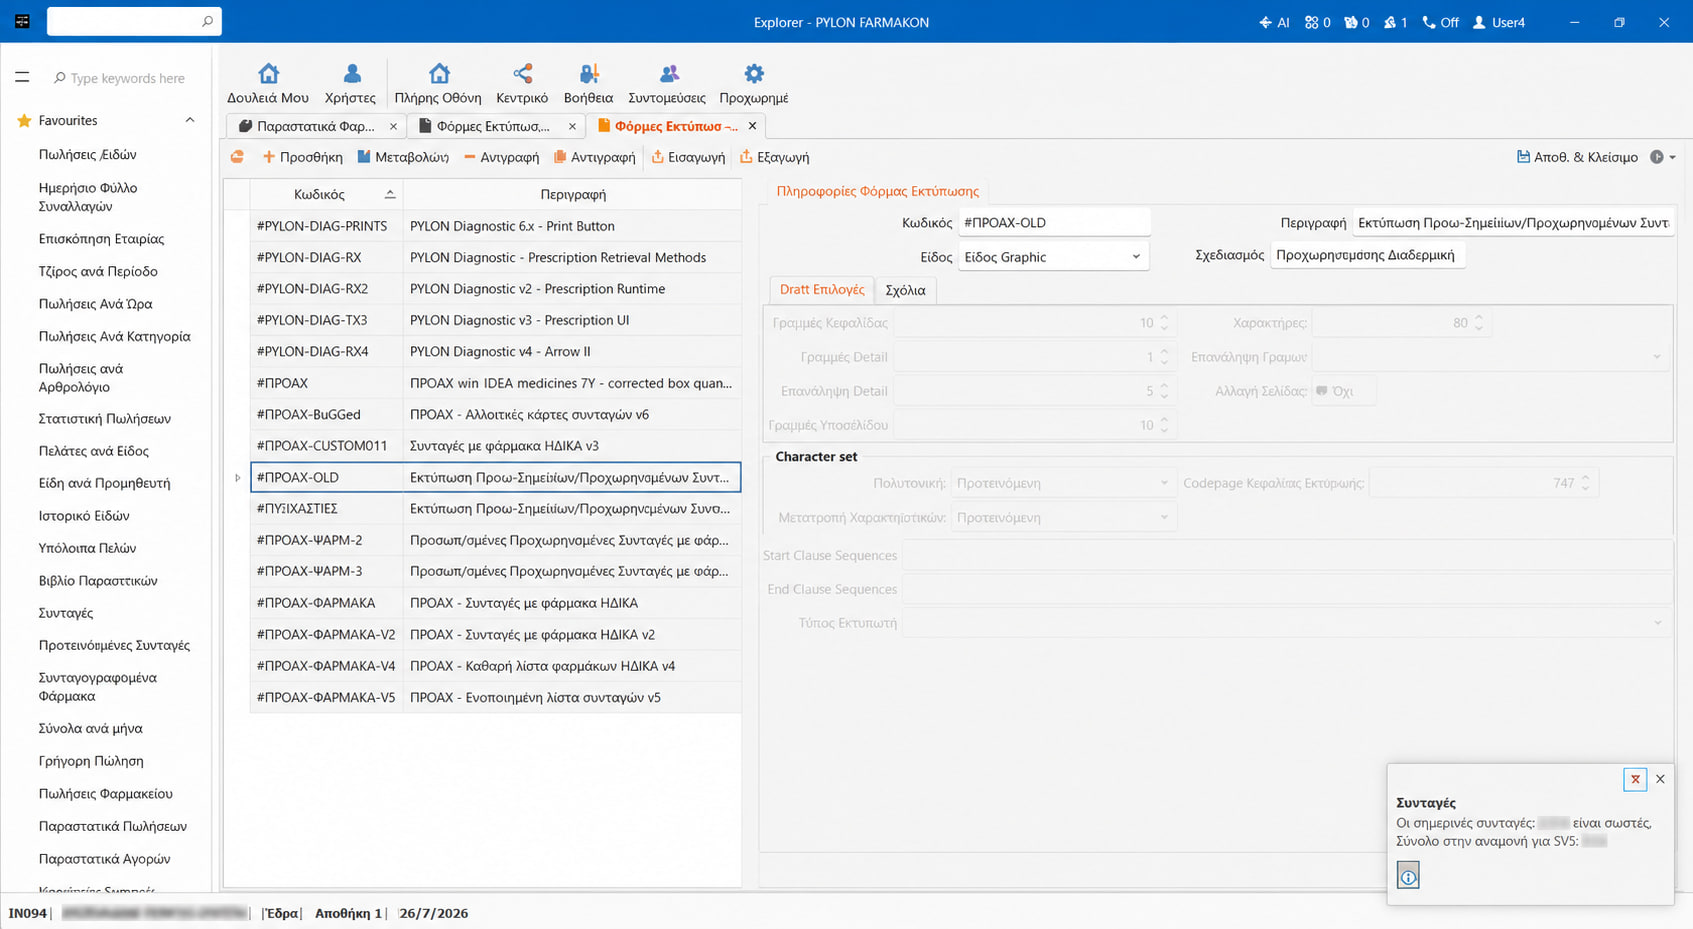Open the Προχωρημέ settings gear icon
The image size is (1693, 929).
754,84
